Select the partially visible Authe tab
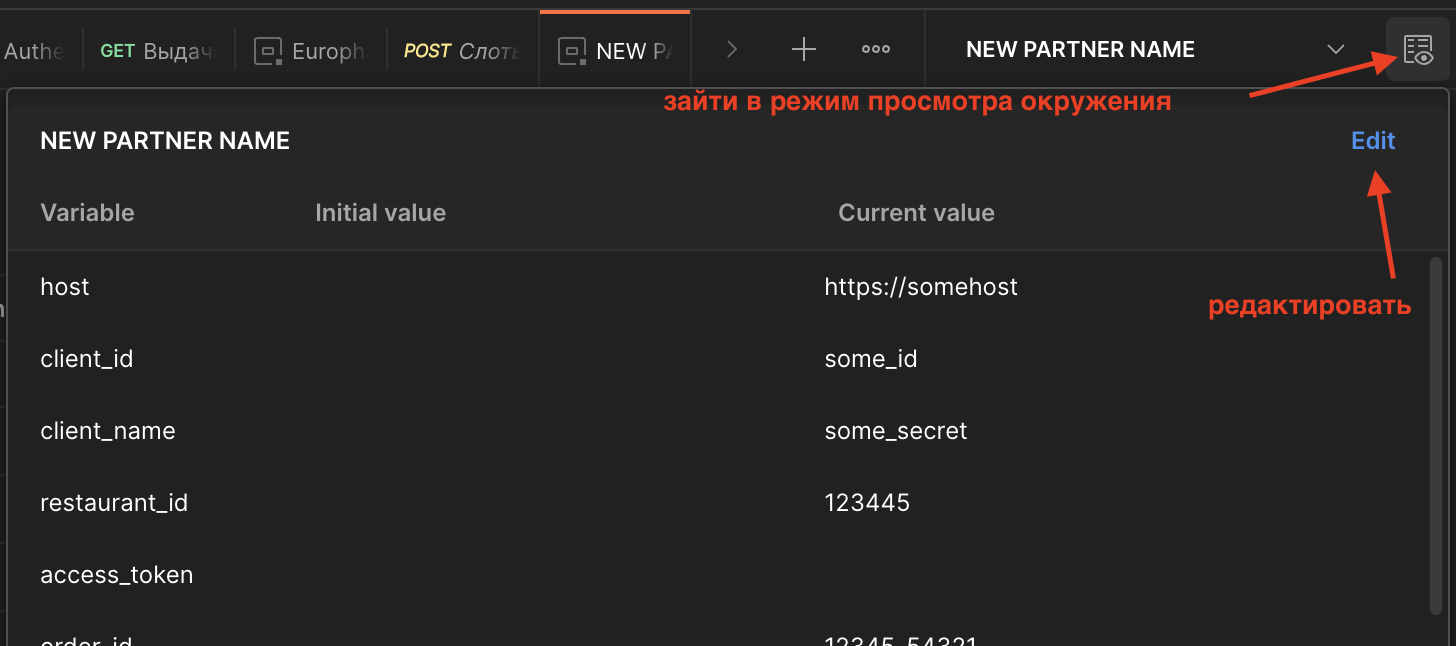Screen dimensions: 1456x646 (34, 51)
